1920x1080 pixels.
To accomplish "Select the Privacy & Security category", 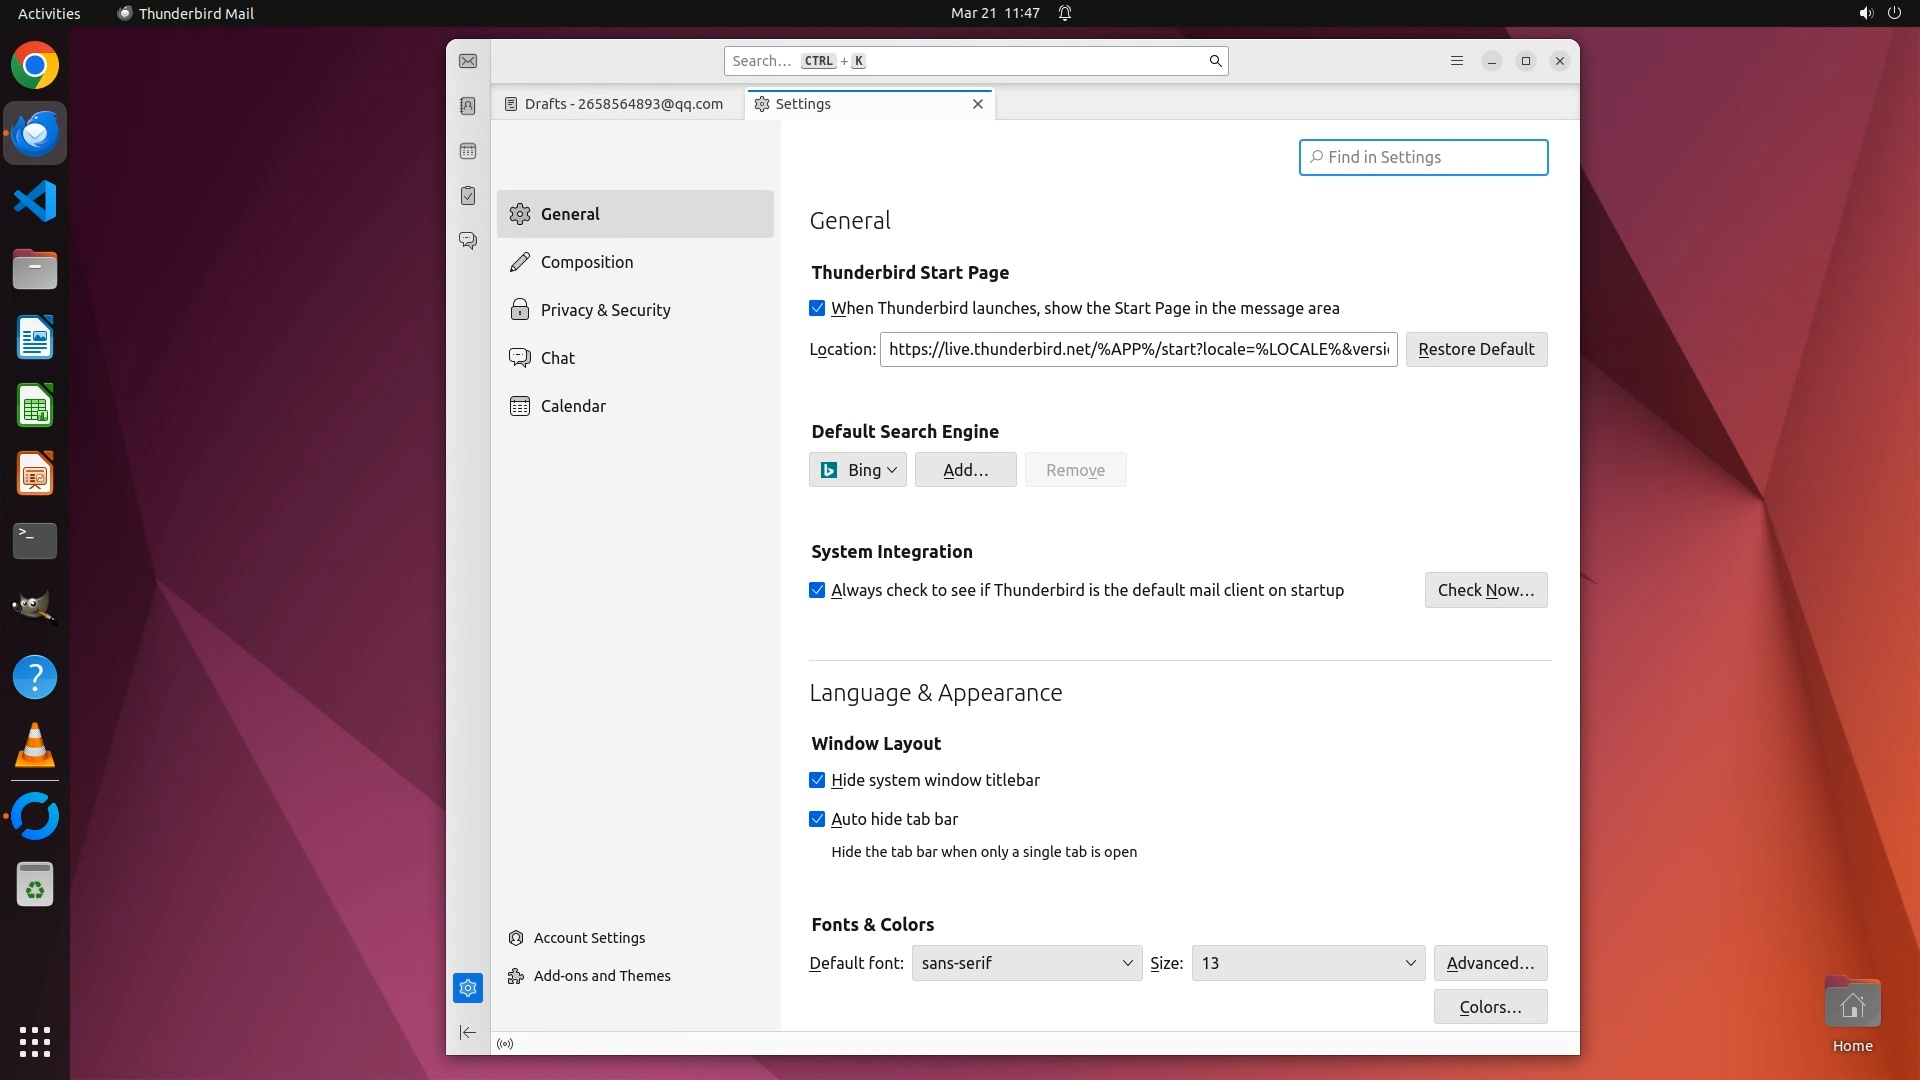I will 605,310.
